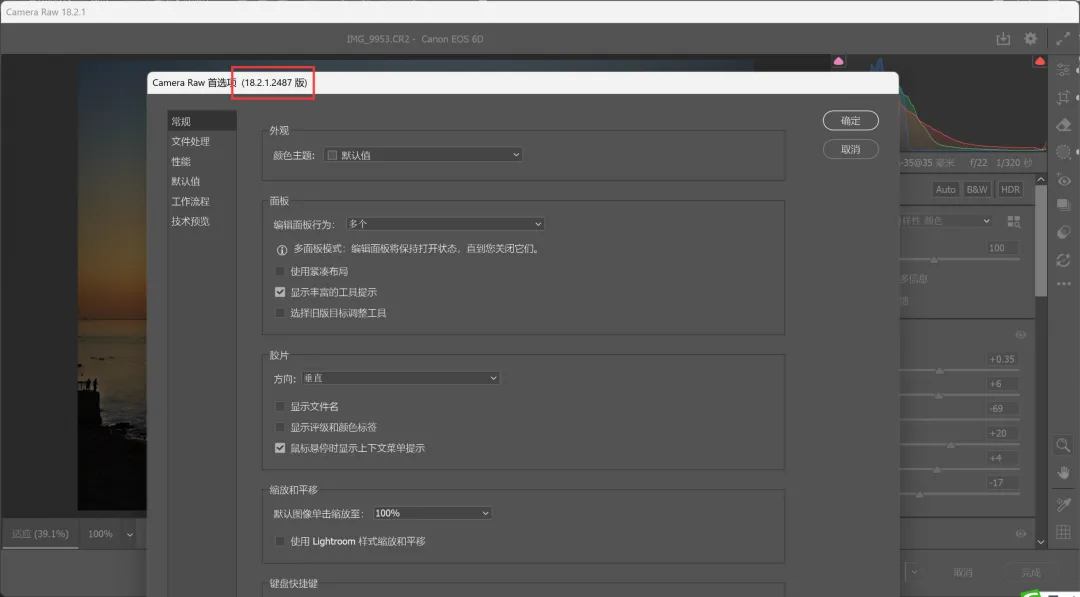
Task: Click the slider handle for +0.35 value
Action: pos(939,371)
